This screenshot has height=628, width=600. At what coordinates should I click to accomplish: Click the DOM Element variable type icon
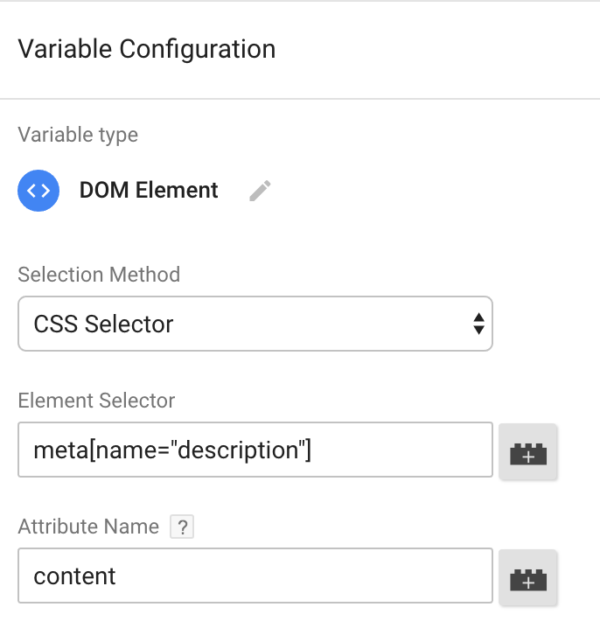38,190
